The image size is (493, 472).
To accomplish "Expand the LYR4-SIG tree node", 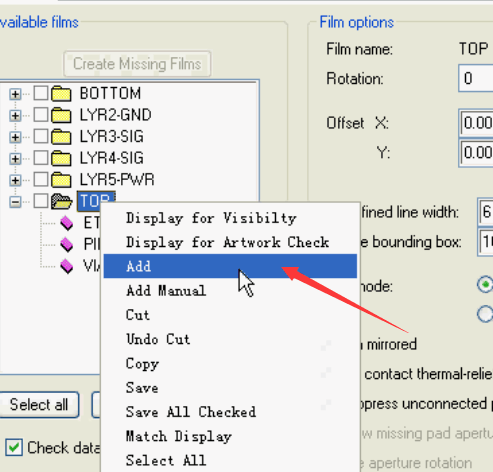I will click(15, 159).
